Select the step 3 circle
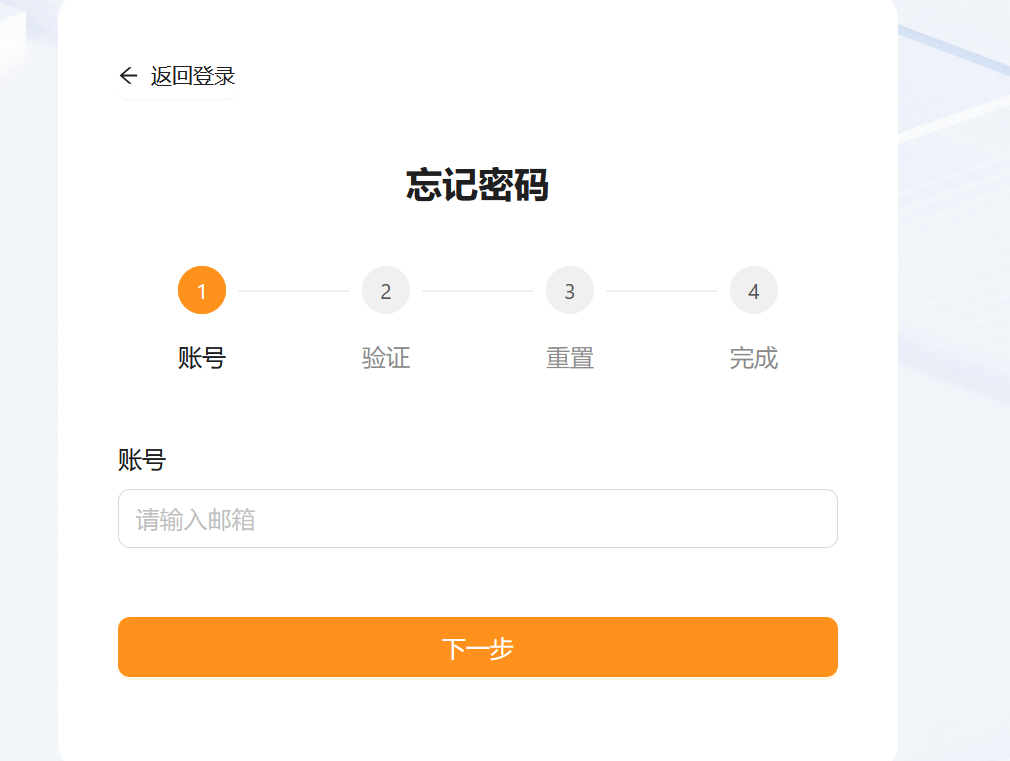The width and height of the screenshot is (1010, 761). point(570,291)
